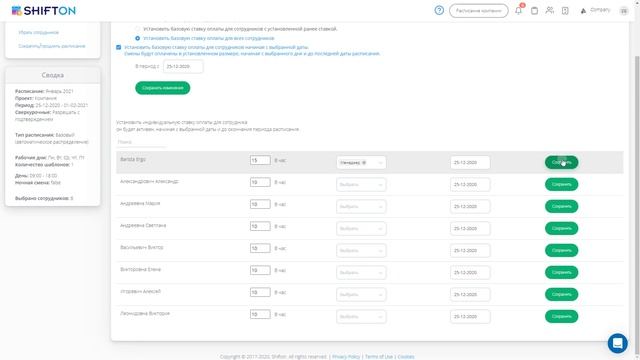Click Сохранить for Игоревич Алексей
The width and height of the screenshot is (640, 360).
tap(561, 295)
